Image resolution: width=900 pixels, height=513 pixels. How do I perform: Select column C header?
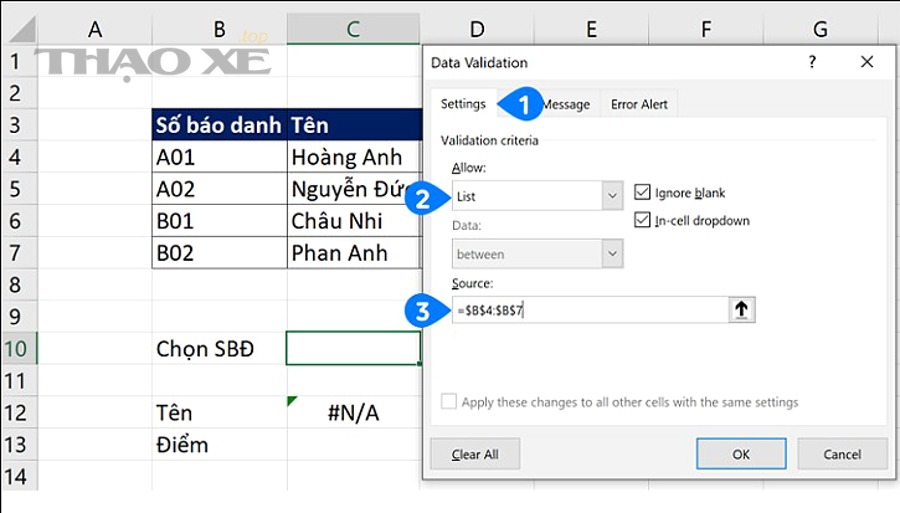point(353,29)
